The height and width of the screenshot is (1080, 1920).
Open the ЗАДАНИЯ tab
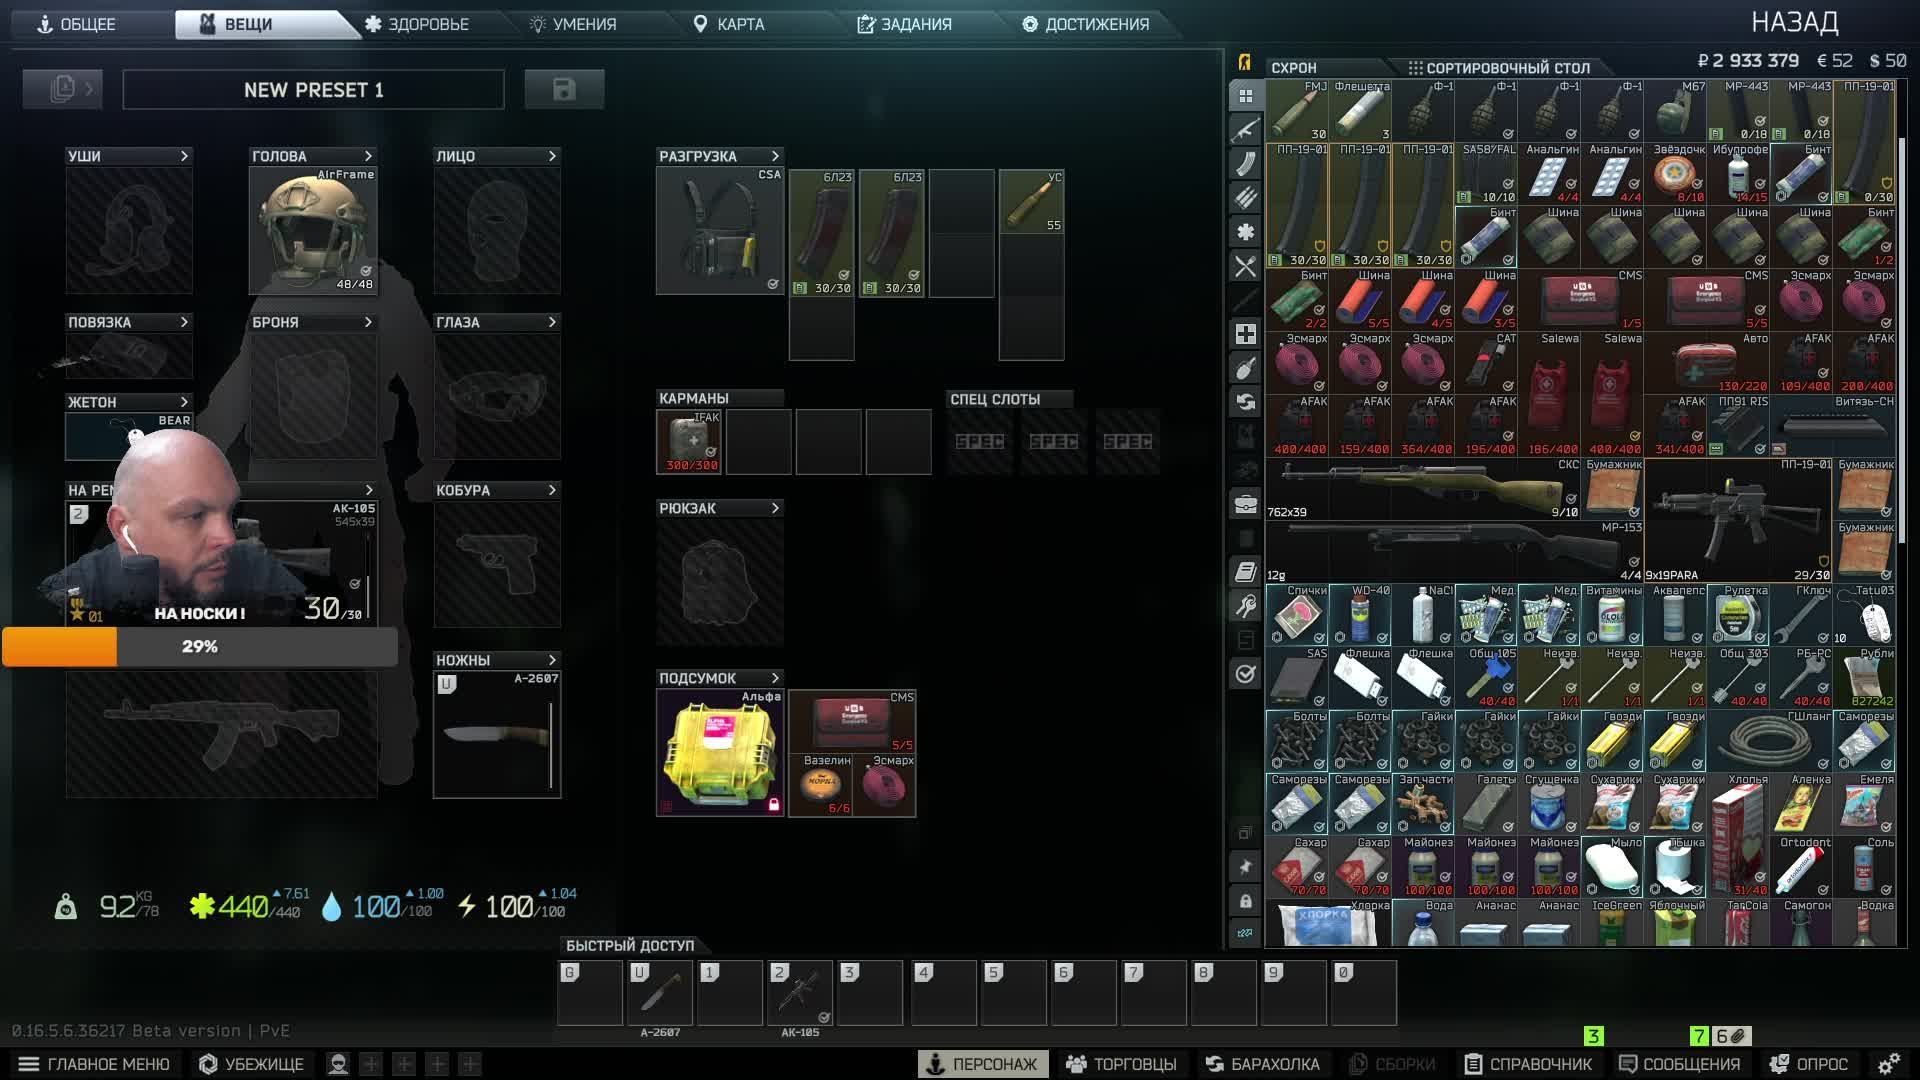point(904,24)
